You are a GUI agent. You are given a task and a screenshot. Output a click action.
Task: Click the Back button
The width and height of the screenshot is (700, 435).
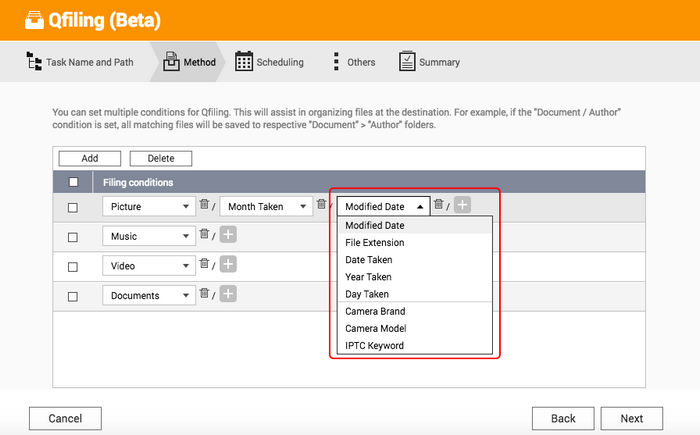[563, 418]
